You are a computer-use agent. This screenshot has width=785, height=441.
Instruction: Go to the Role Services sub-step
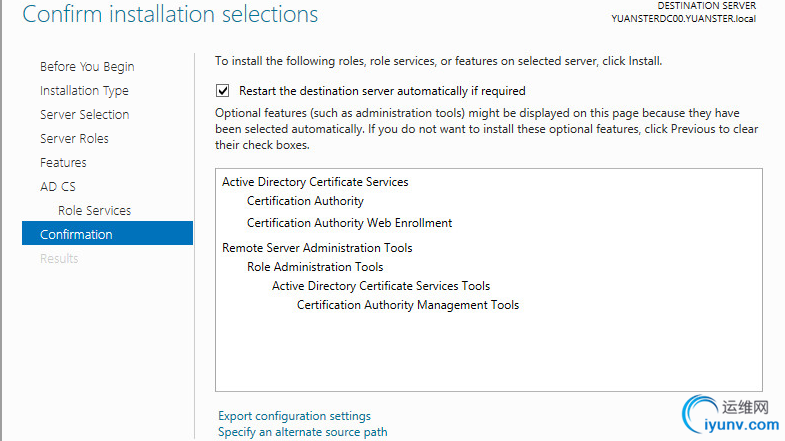(x=94, y=211)
